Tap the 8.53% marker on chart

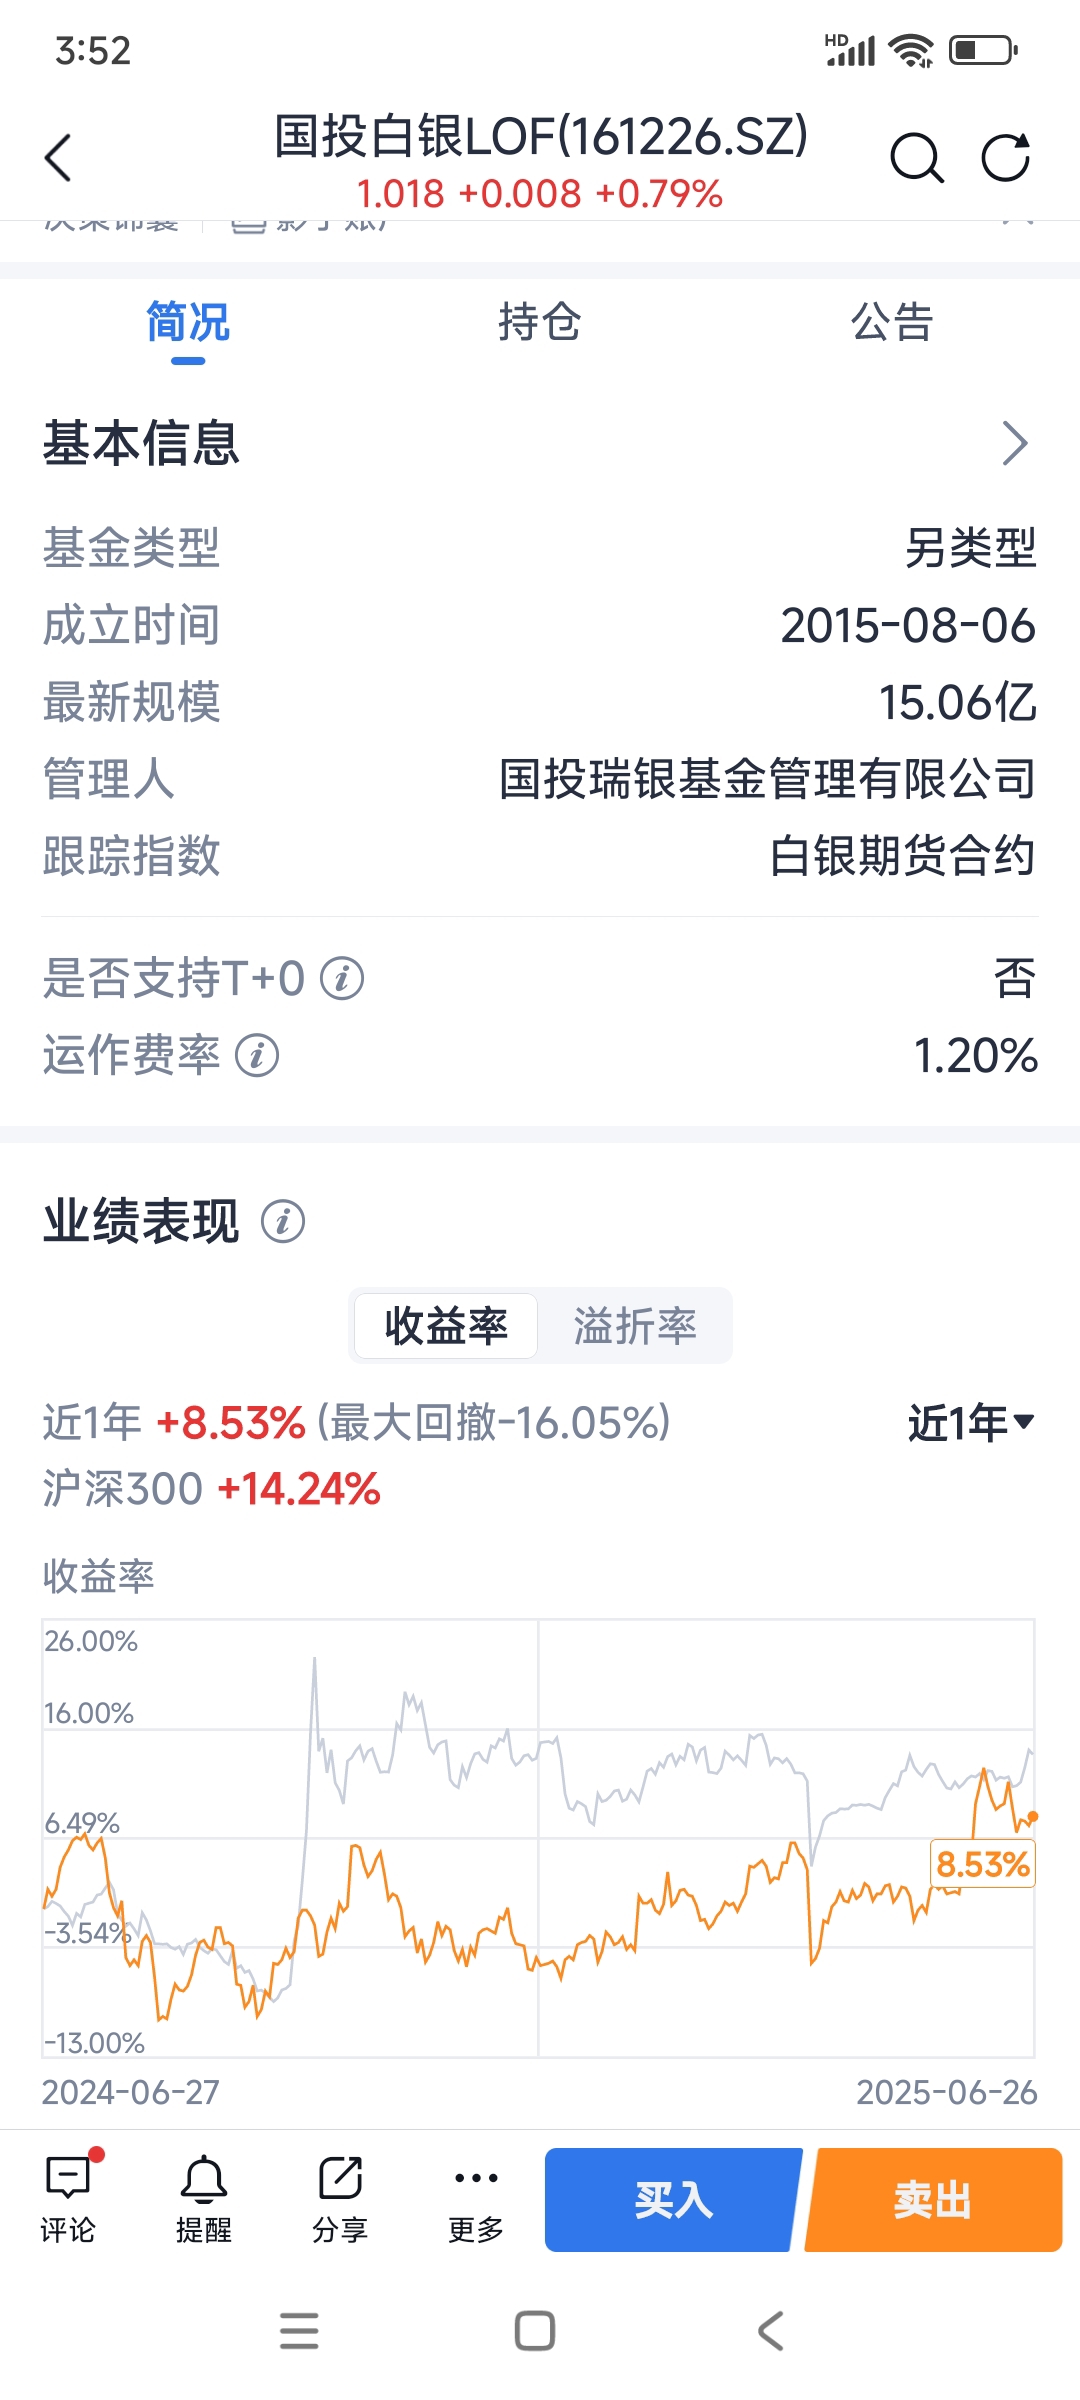coord(983,1864)
